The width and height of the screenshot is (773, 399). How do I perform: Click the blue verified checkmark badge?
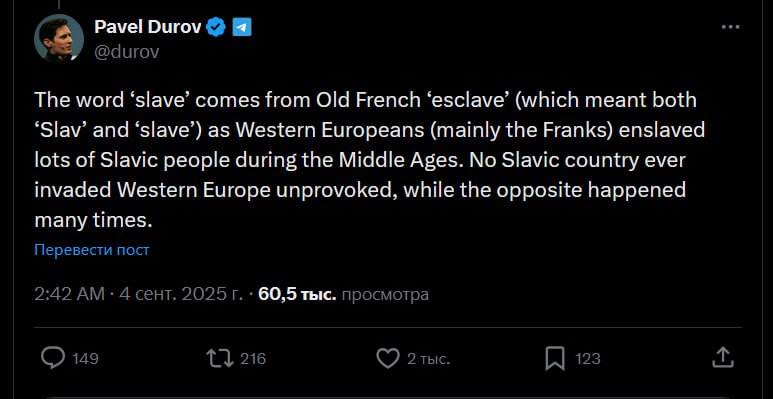[x=215, y=27]
